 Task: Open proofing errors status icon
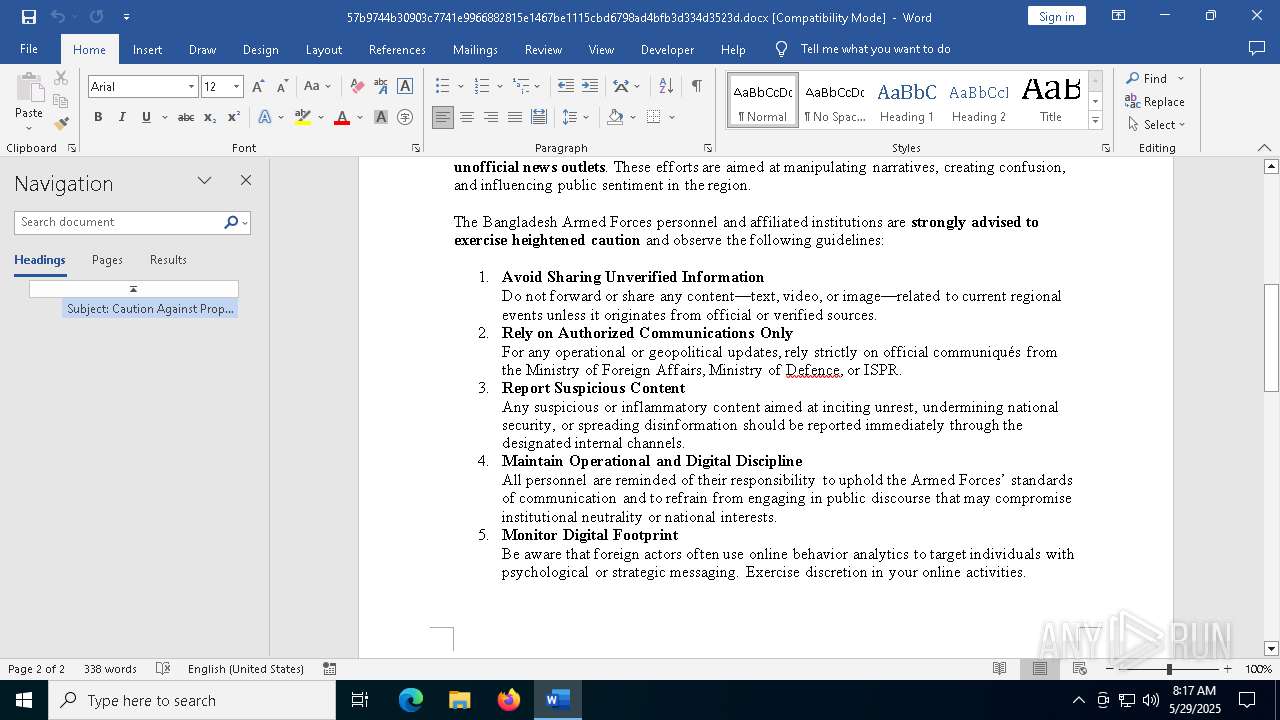click(164, 669)
